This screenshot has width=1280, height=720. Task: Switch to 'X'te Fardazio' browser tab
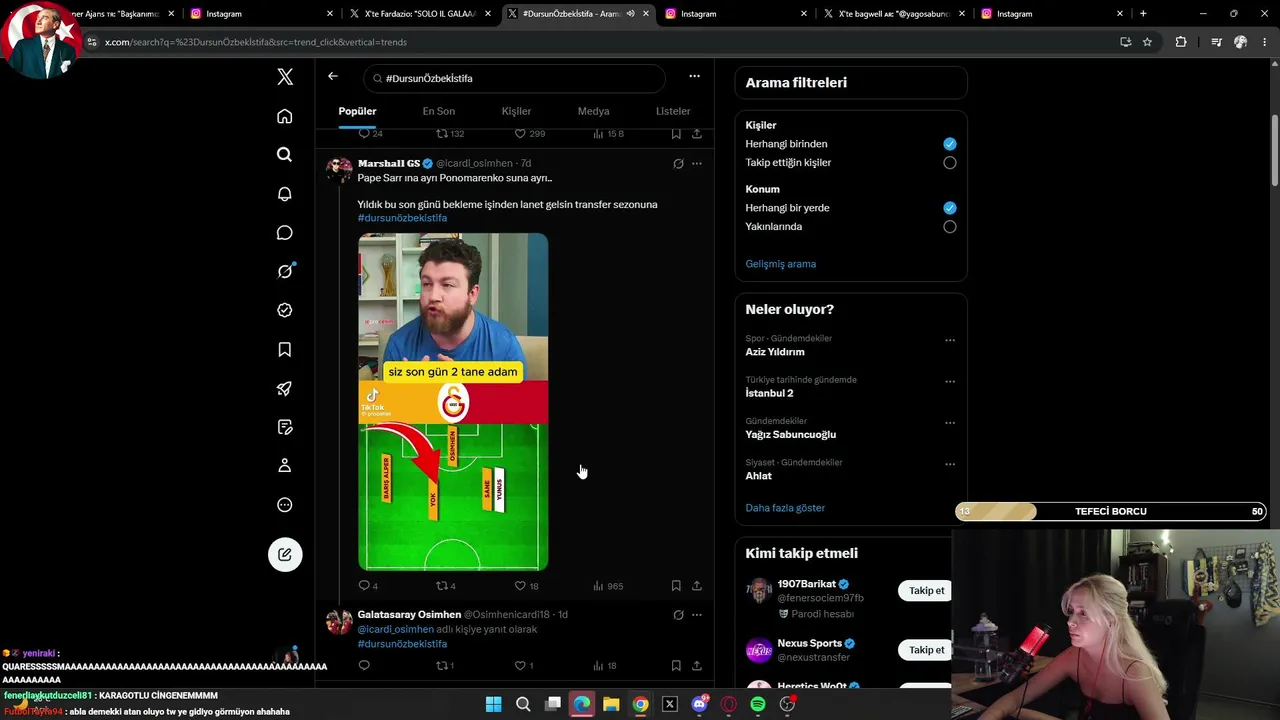coord(420,14)
